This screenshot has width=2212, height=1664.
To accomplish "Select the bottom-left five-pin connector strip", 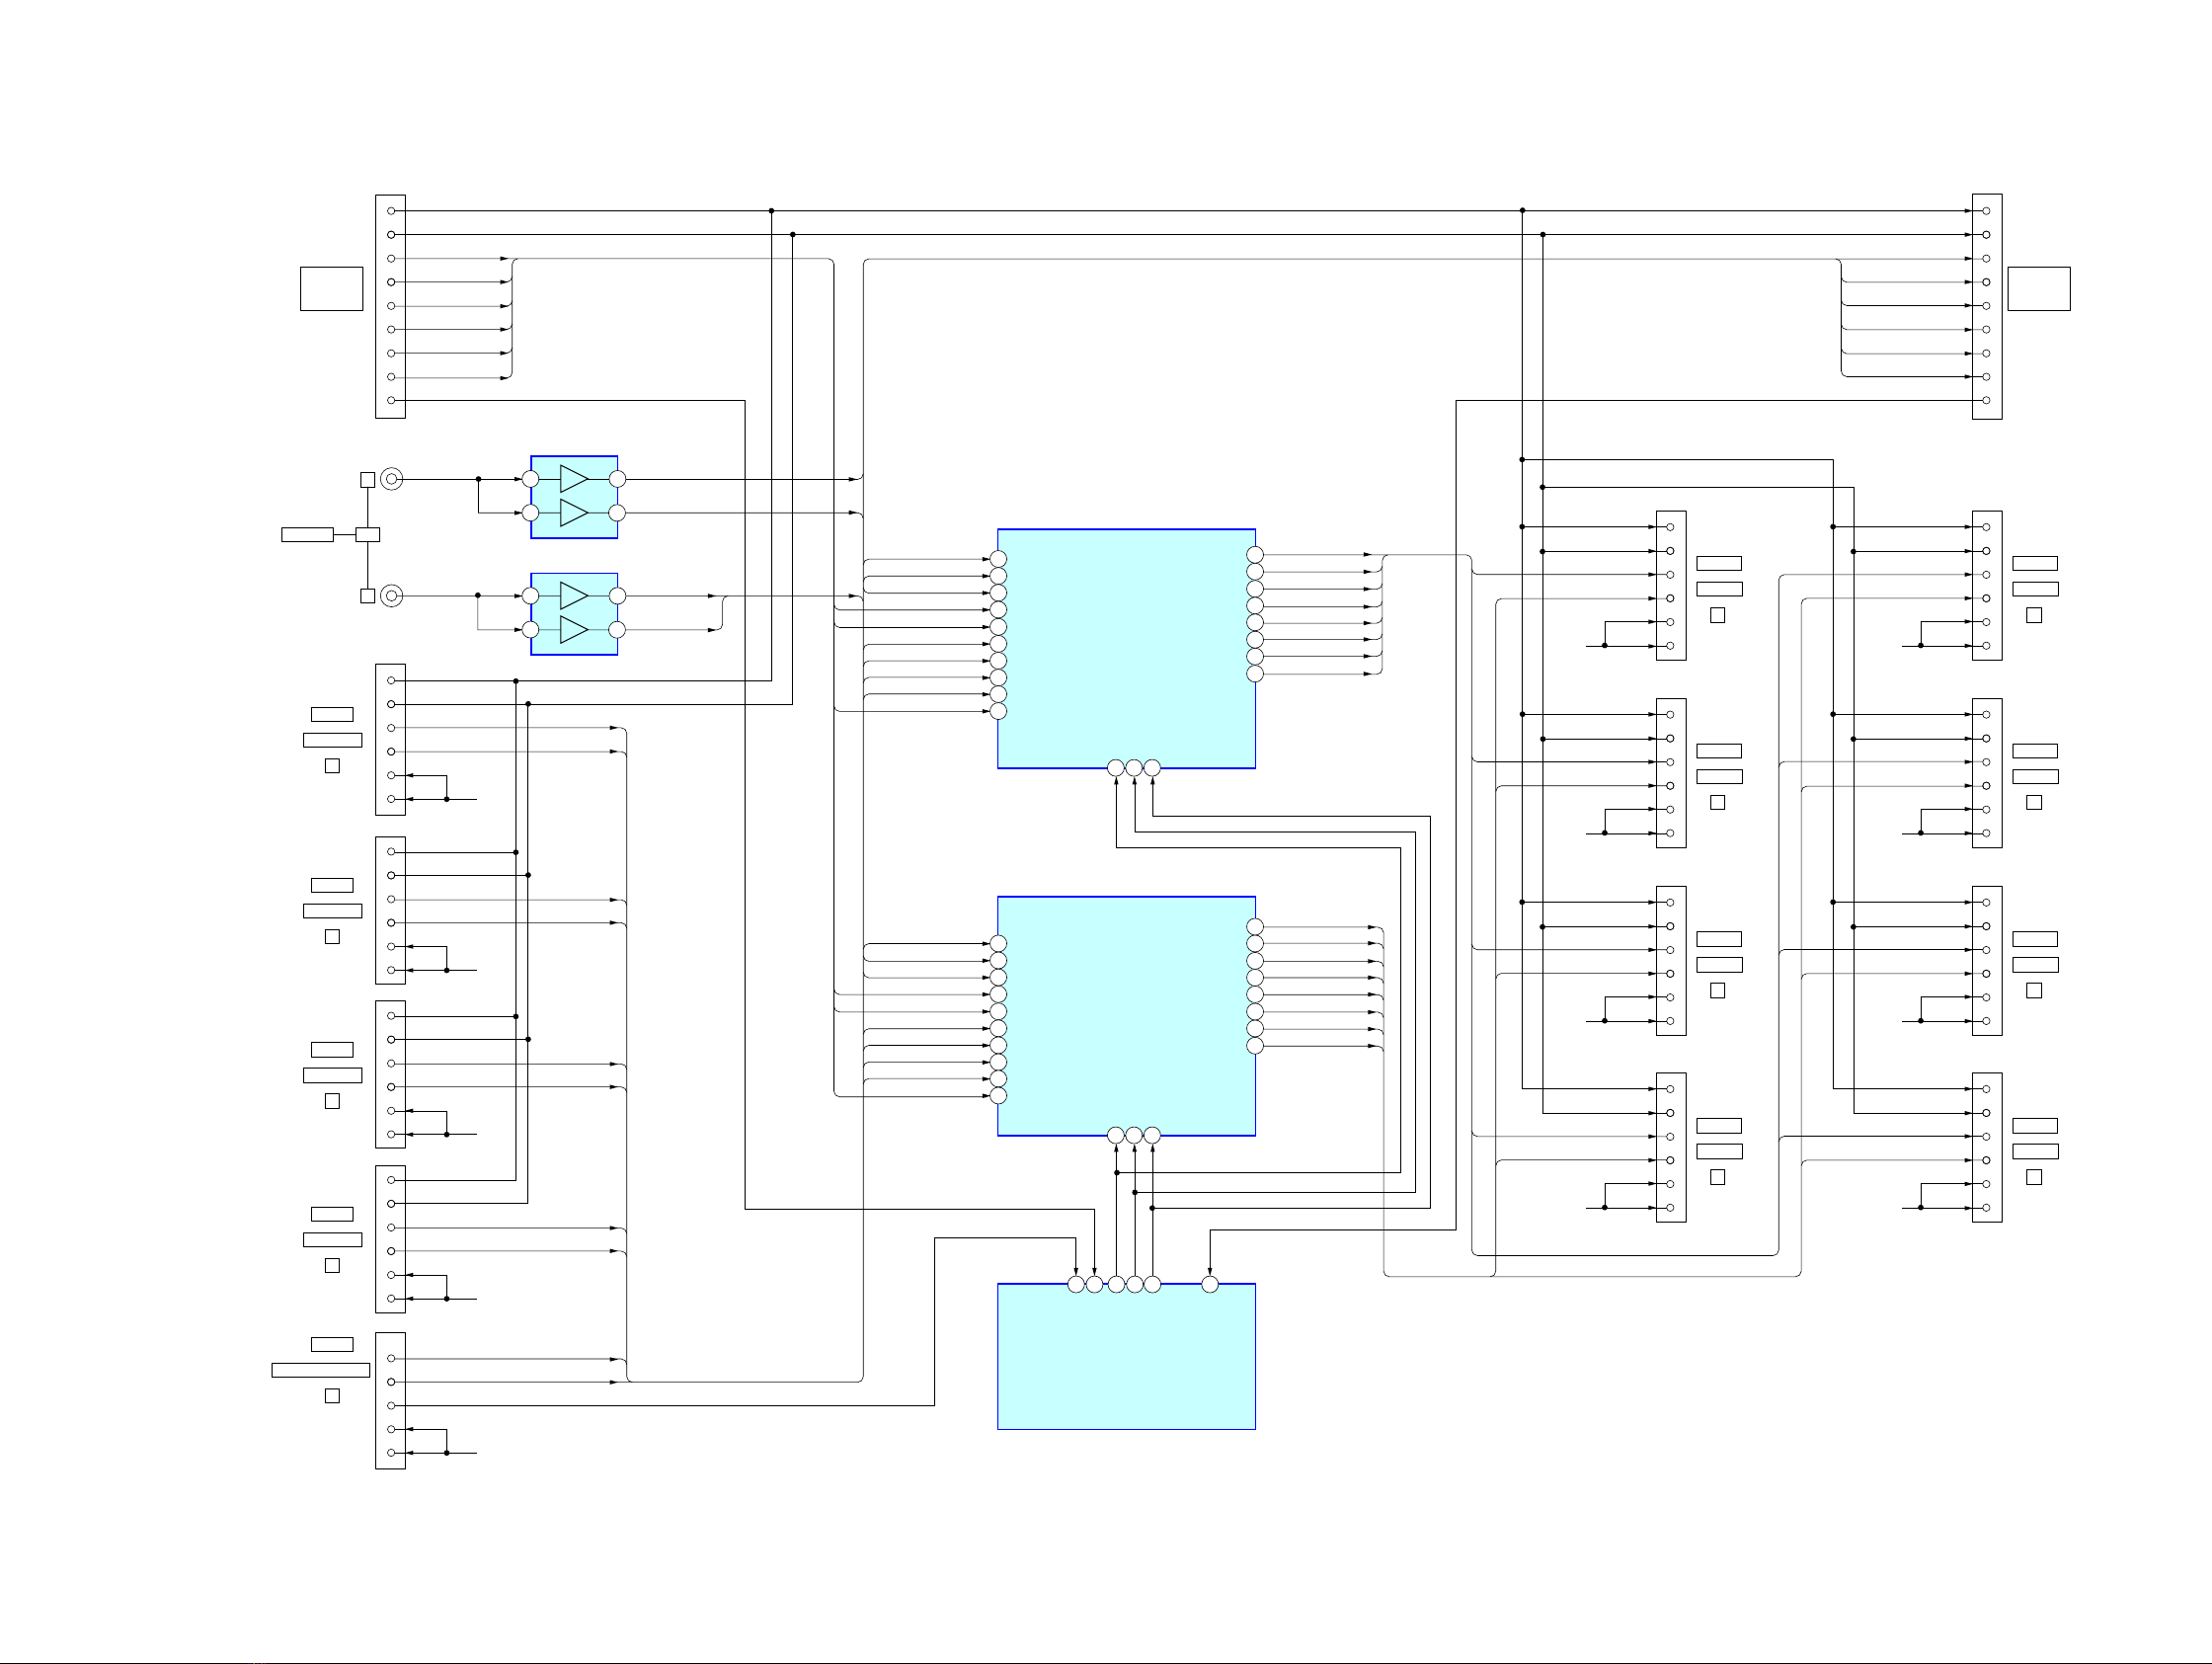I will coord(390,1401).
